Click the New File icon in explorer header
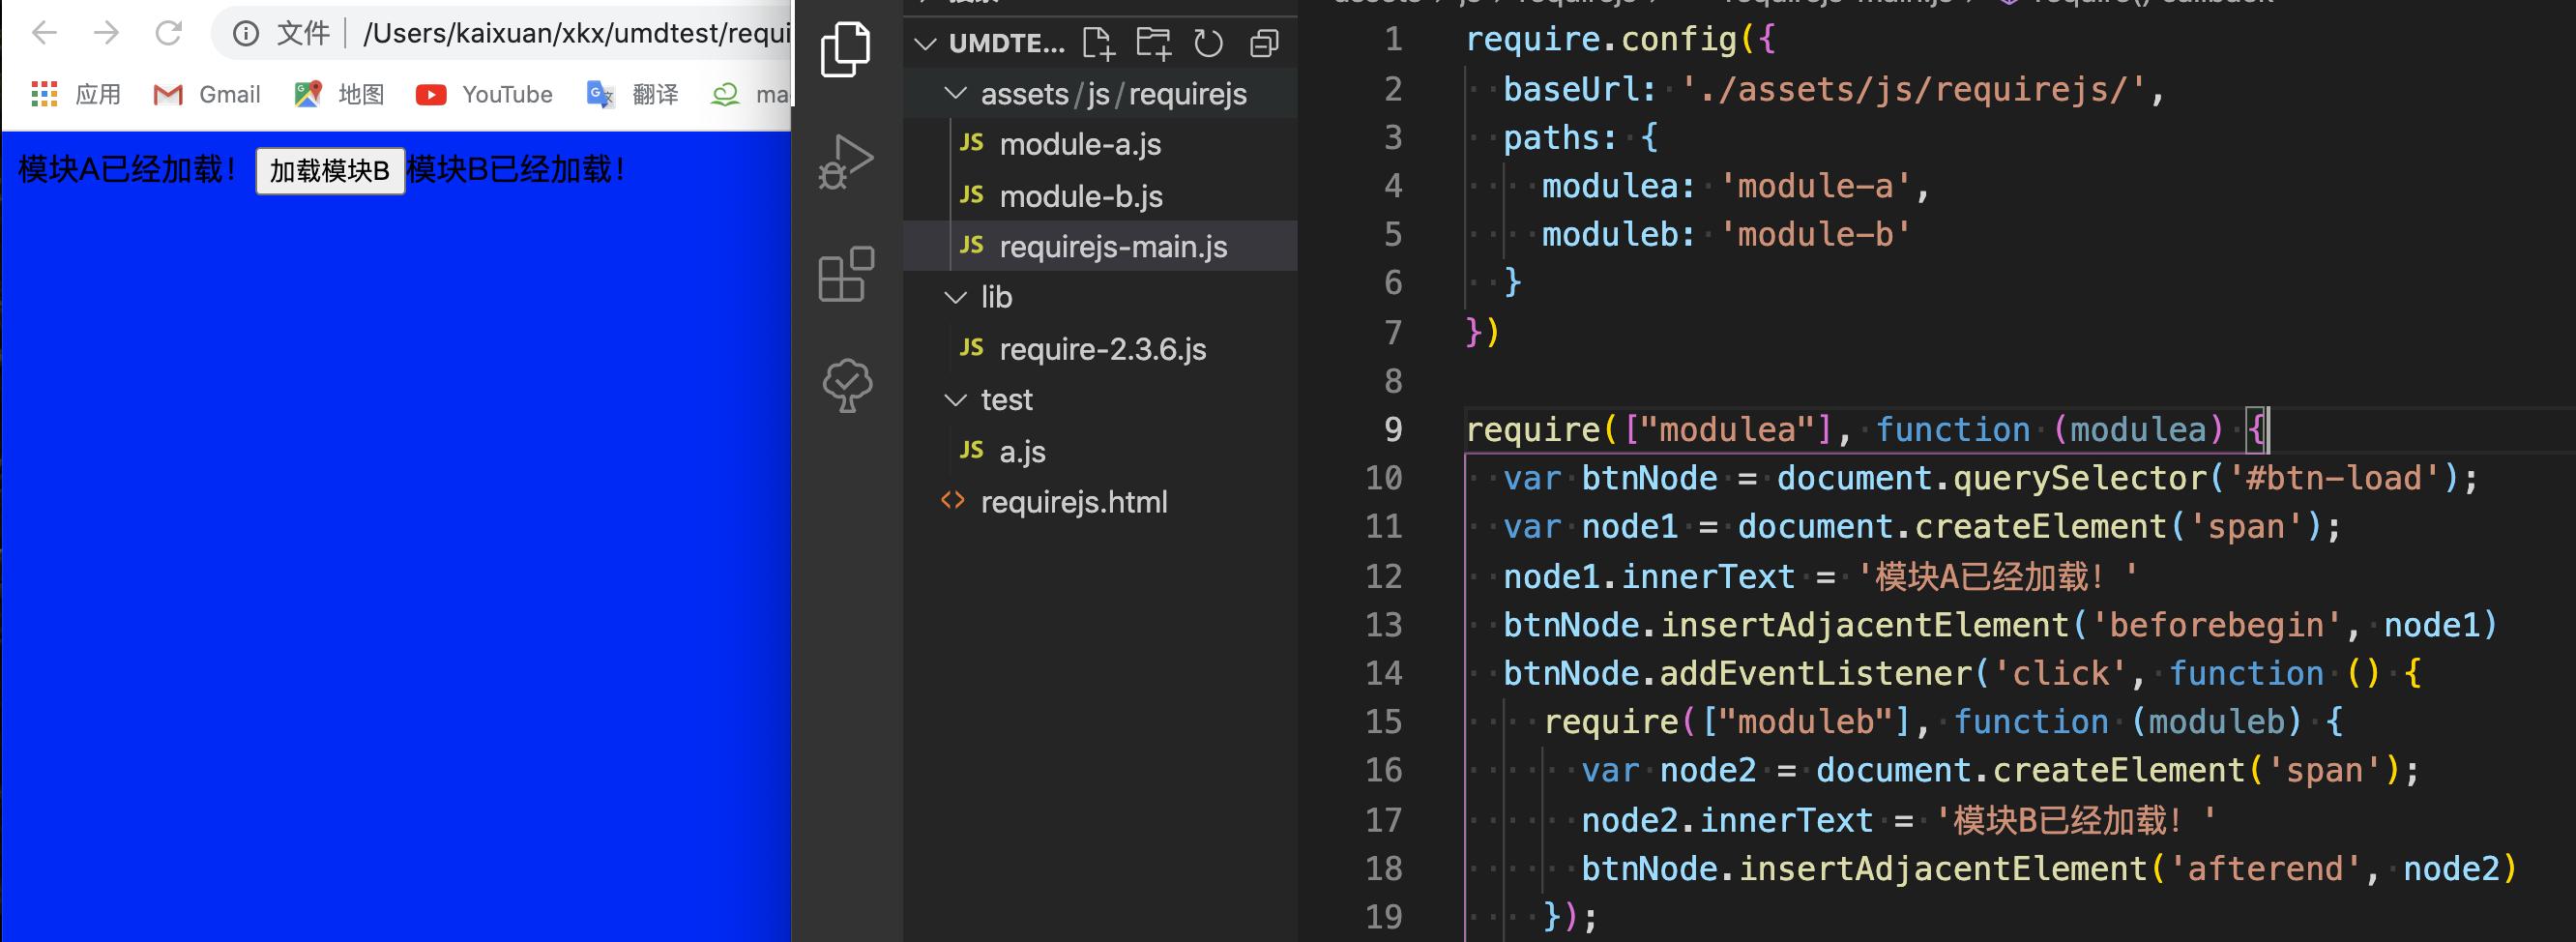The height and width of the screenshot is (942, 2576). click(x=1098, y=43)
